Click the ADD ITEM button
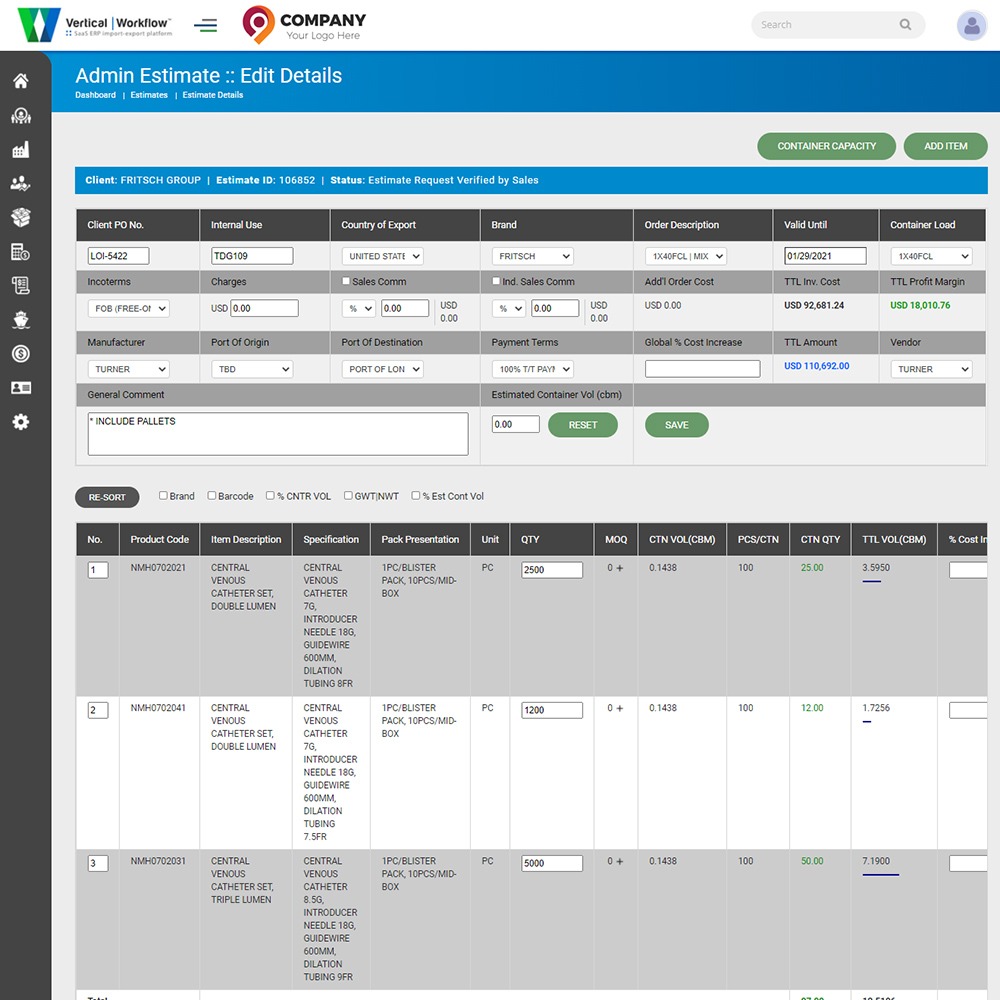 [x=945, y=146]
